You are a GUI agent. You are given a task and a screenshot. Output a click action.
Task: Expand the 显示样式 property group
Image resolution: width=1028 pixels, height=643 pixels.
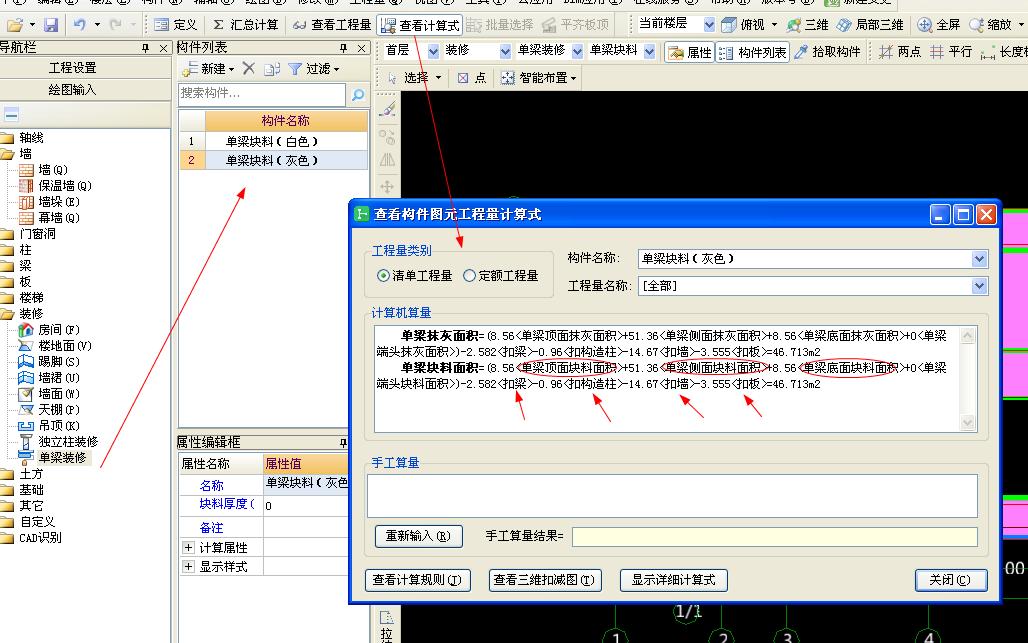(x=188, y=566)
